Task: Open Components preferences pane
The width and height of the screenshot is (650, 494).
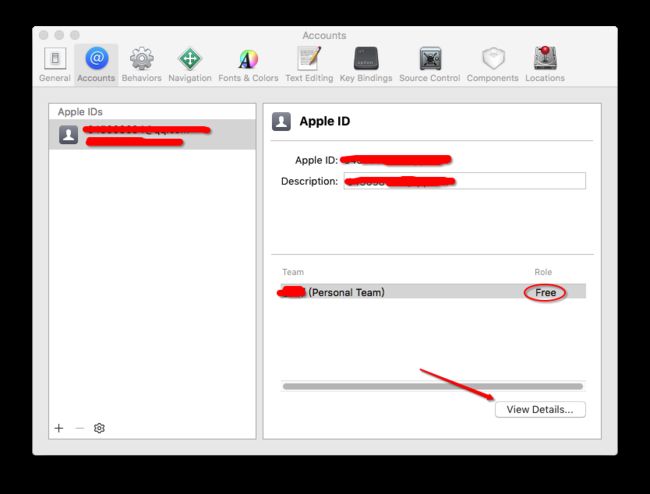Action: click(492, 65)
